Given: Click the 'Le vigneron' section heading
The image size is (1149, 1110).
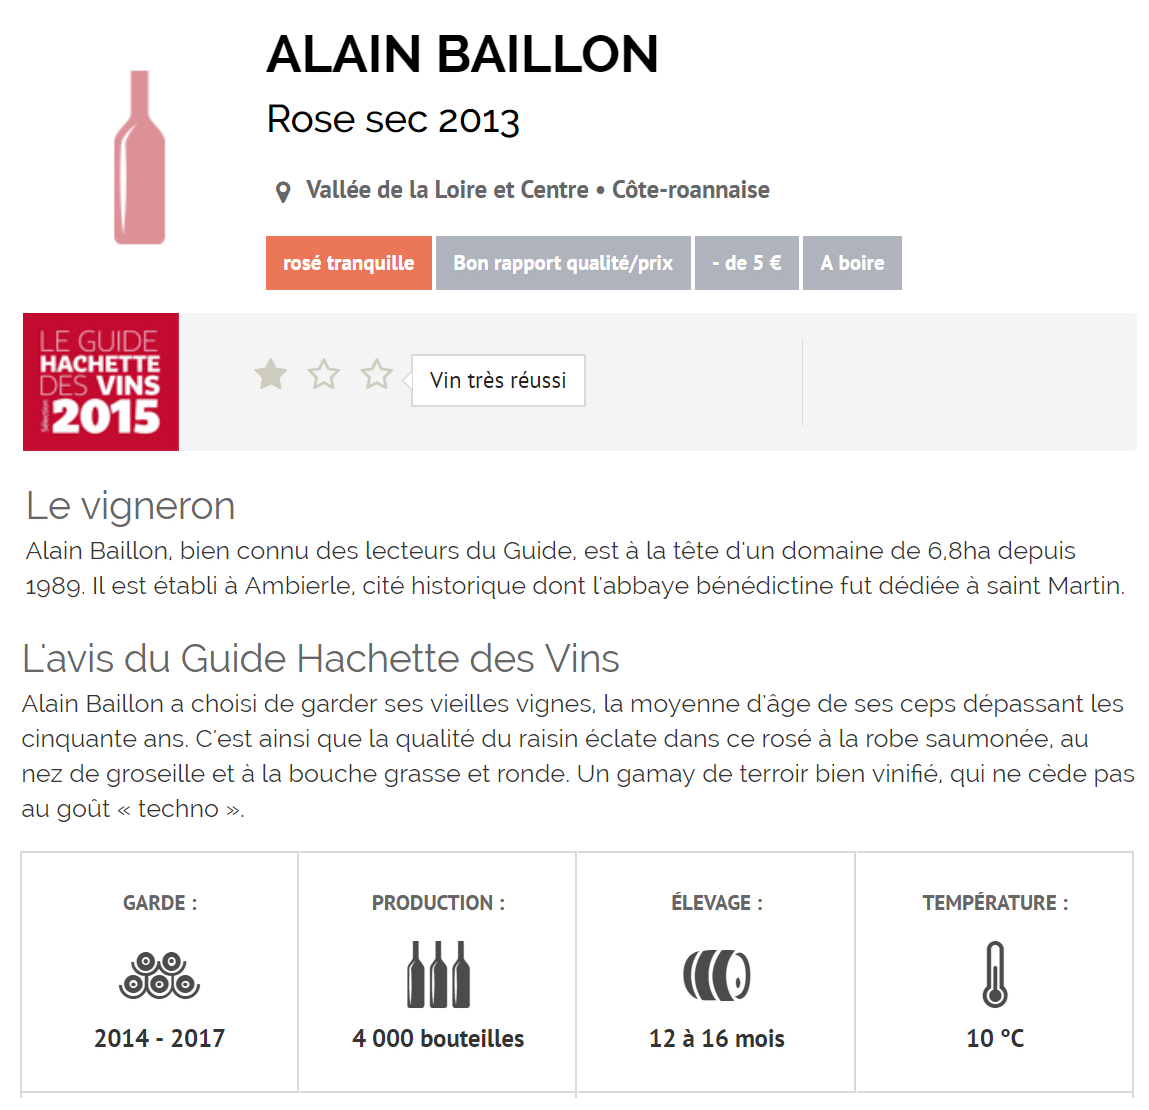Looking at the screenshot, I should [x=131, y=506].
